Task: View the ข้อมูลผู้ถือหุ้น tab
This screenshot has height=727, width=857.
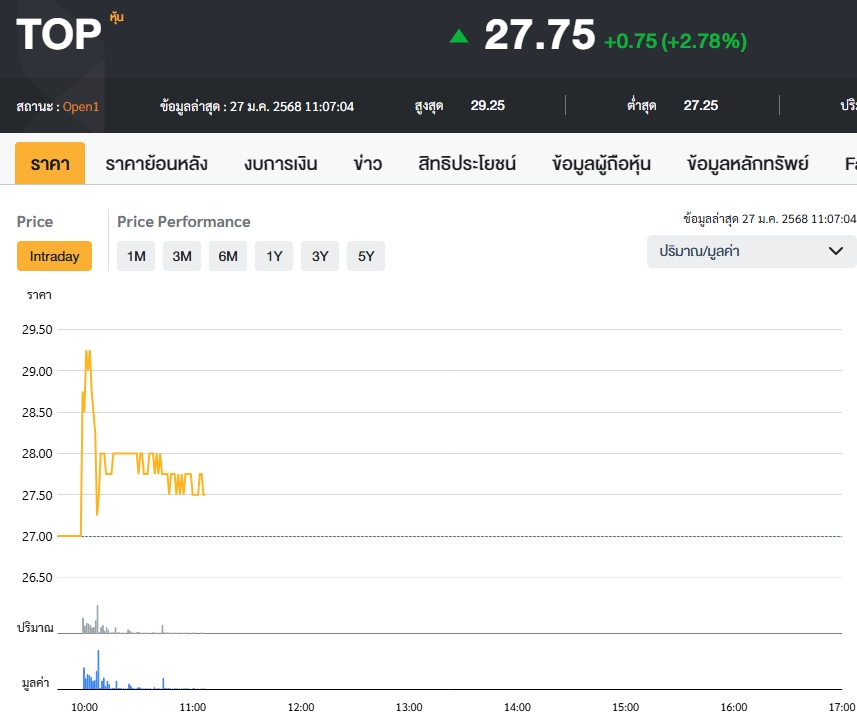Action: [601, 163]
